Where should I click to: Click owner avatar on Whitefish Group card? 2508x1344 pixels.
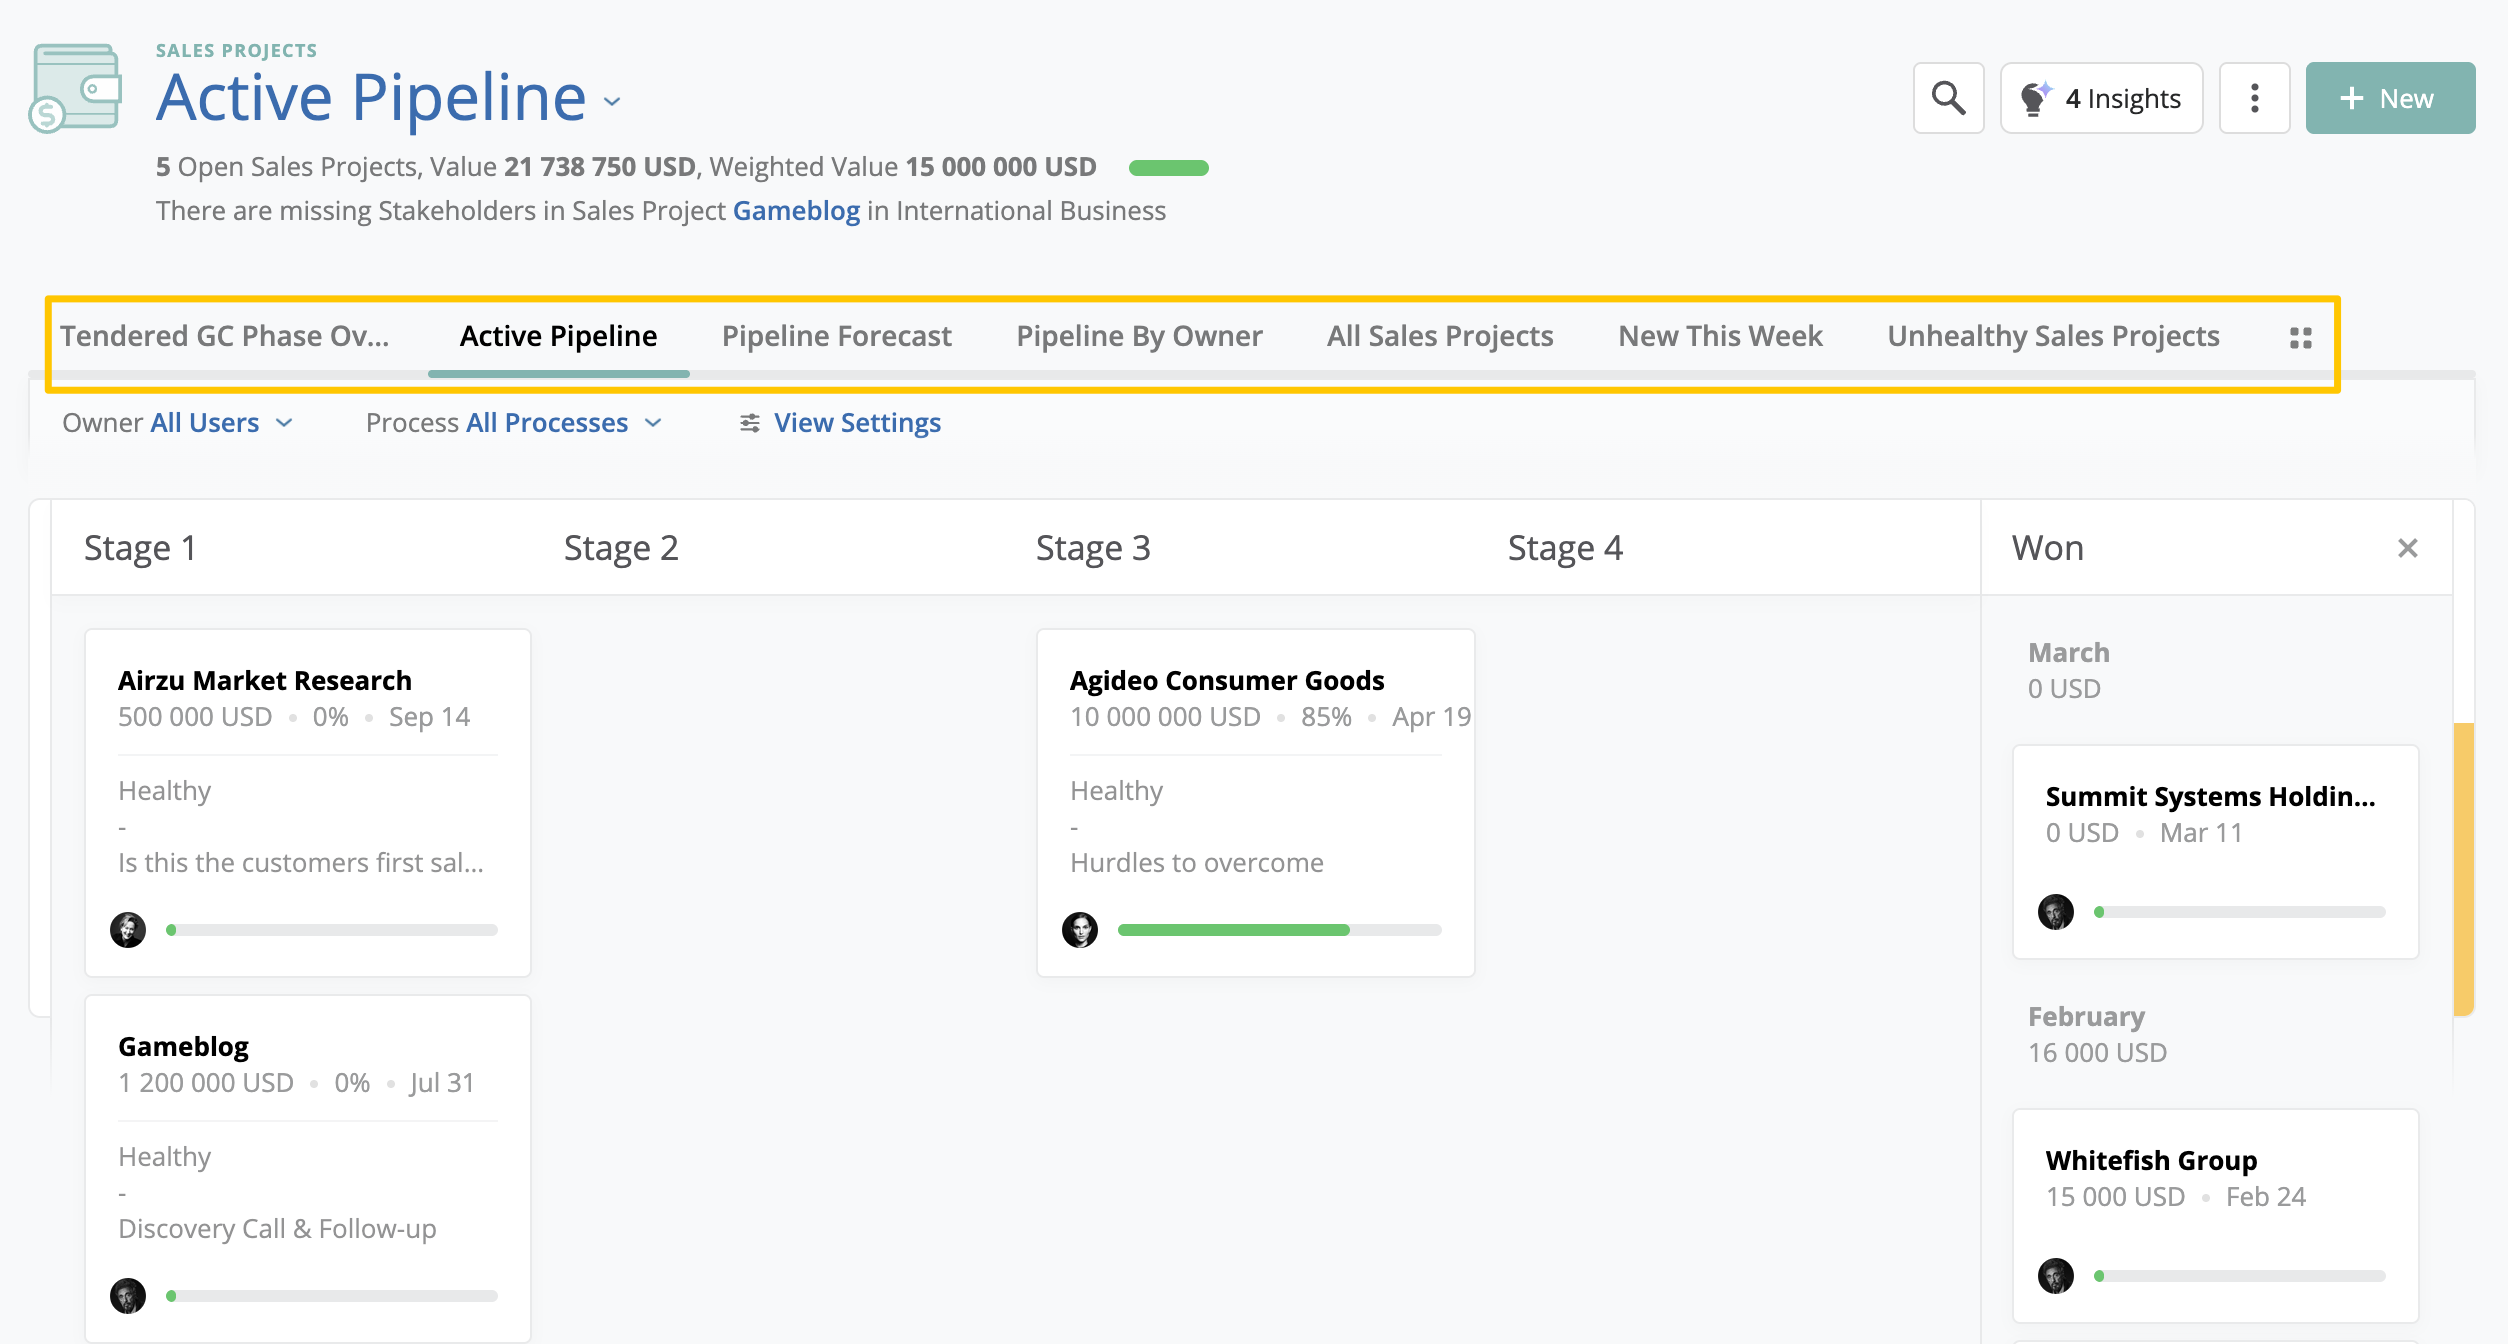[x=2056, y=1276]
